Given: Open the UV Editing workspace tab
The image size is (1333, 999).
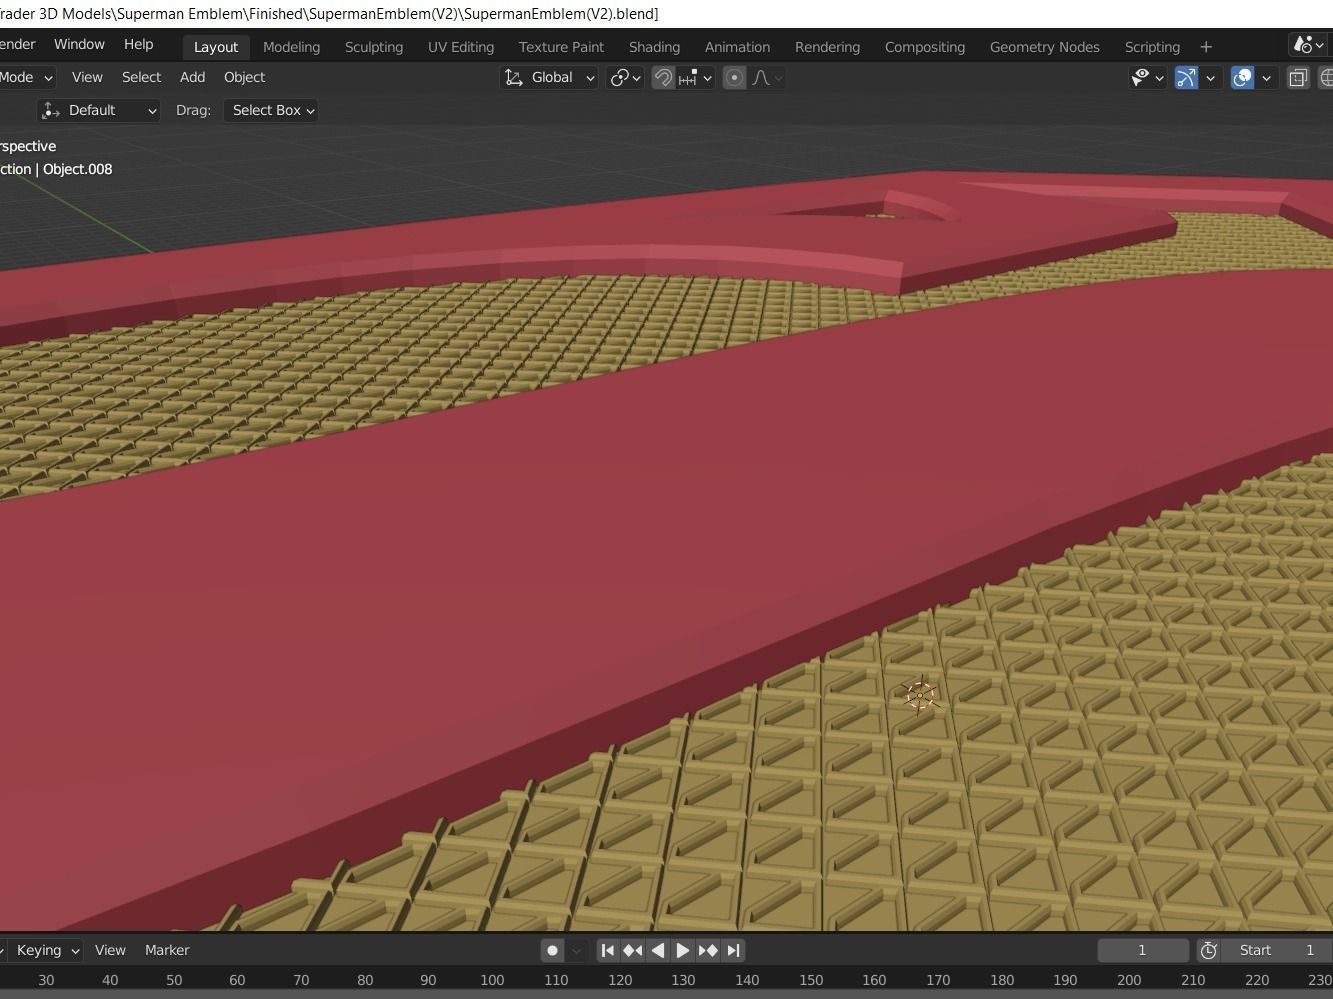Looking at the screenshot, I should pyautogui.click(x=461, y=47).
